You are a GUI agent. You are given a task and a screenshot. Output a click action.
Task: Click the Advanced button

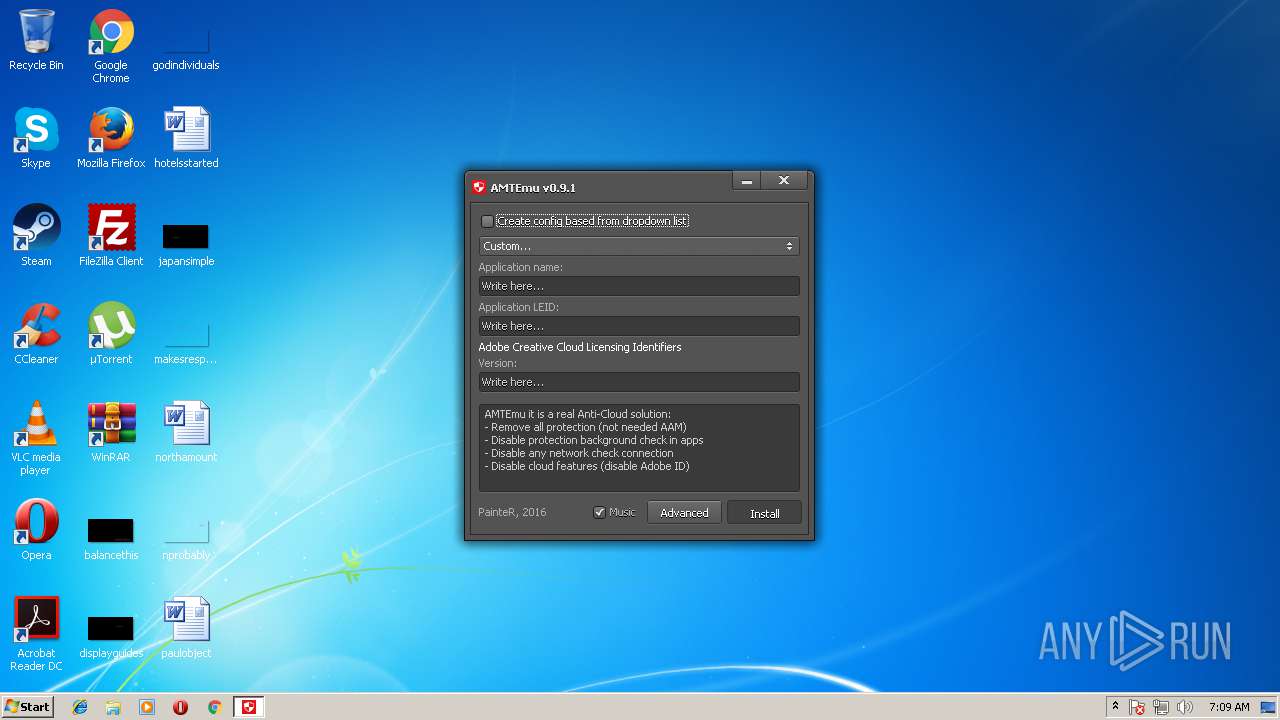point(684,512)
